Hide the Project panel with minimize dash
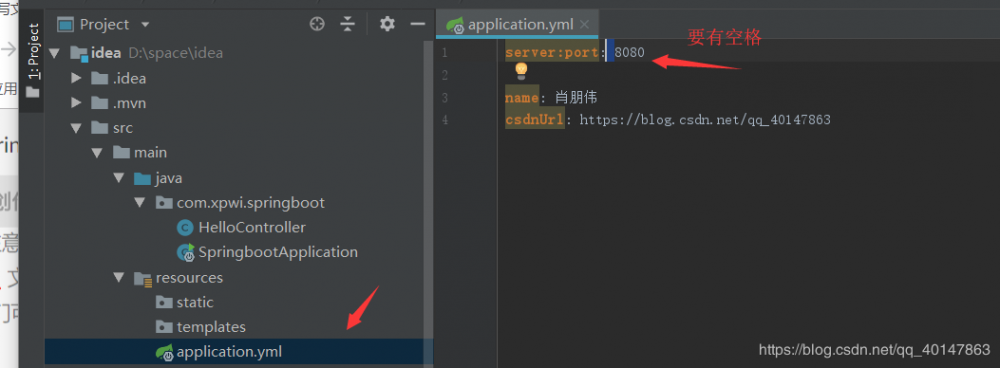This screenshot has width=1000, height=368. (x=418, y=24)
